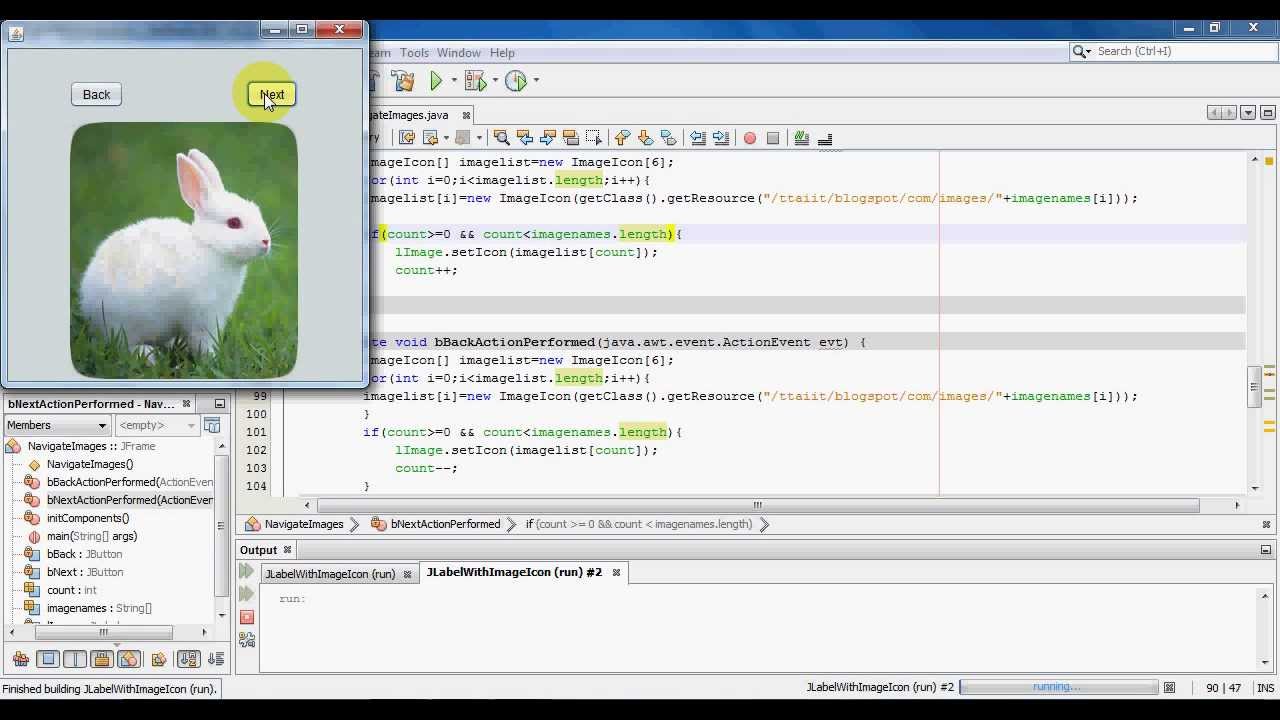
Task: Select bBackActionPerformed in the Navigator tree
Action: pos(130,482)
